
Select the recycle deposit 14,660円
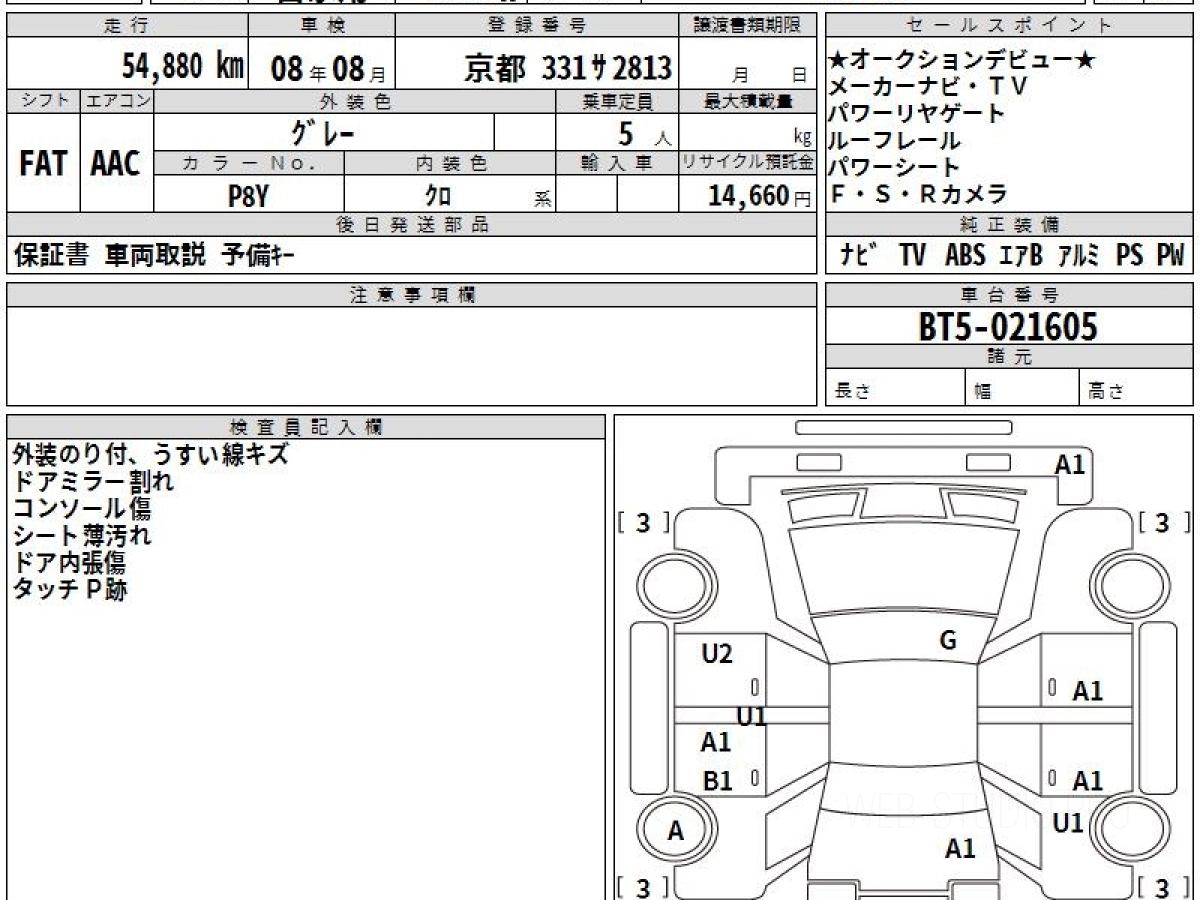point(760,196)
